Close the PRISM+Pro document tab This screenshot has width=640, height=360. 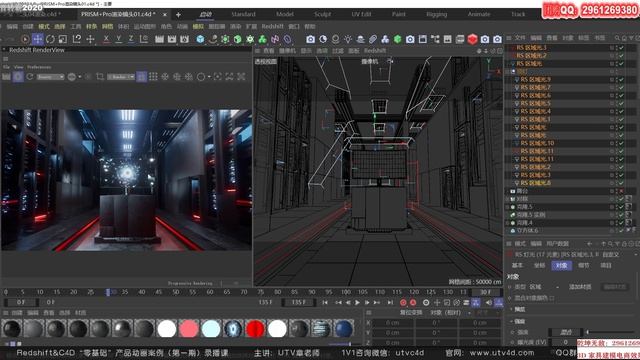click(164, 15)
